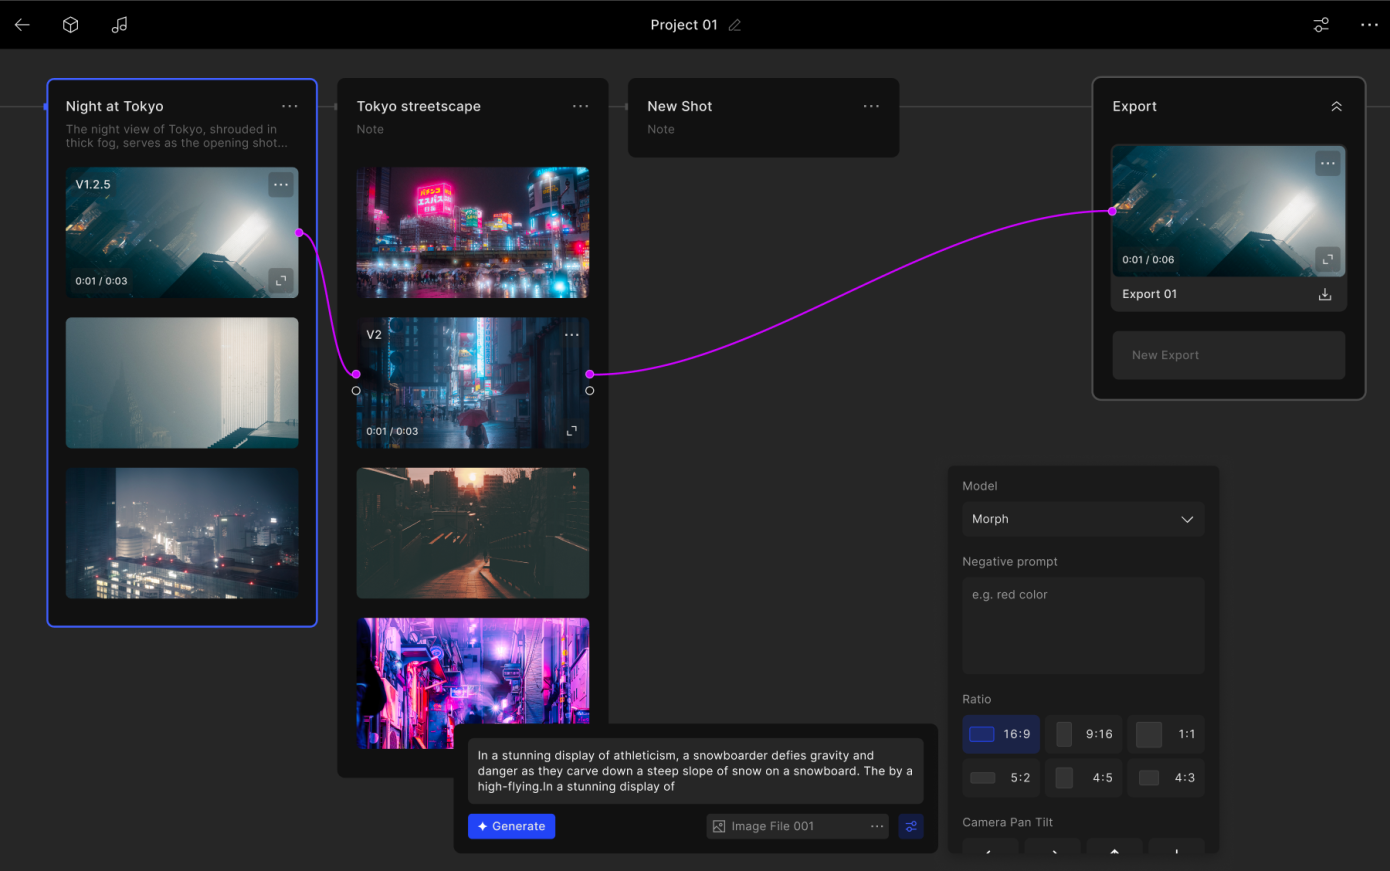Click the settings sliders icon top right
Screen dimensions: 1390x871
coord(1320,24)
